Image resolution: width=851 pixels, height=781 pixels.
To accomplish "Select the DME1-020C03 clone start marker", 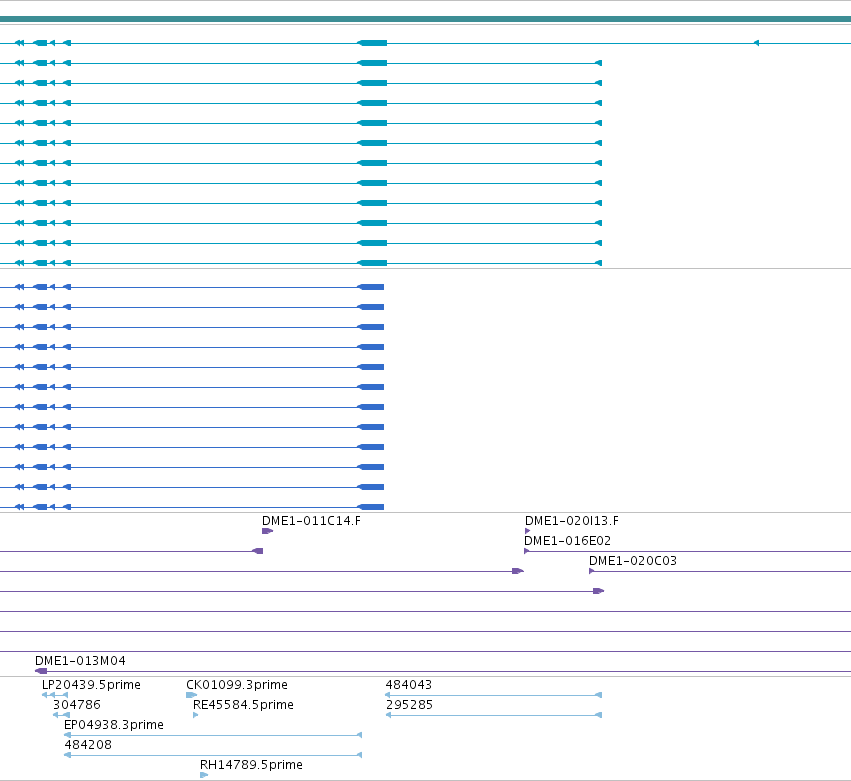I will tap(592, 572).
